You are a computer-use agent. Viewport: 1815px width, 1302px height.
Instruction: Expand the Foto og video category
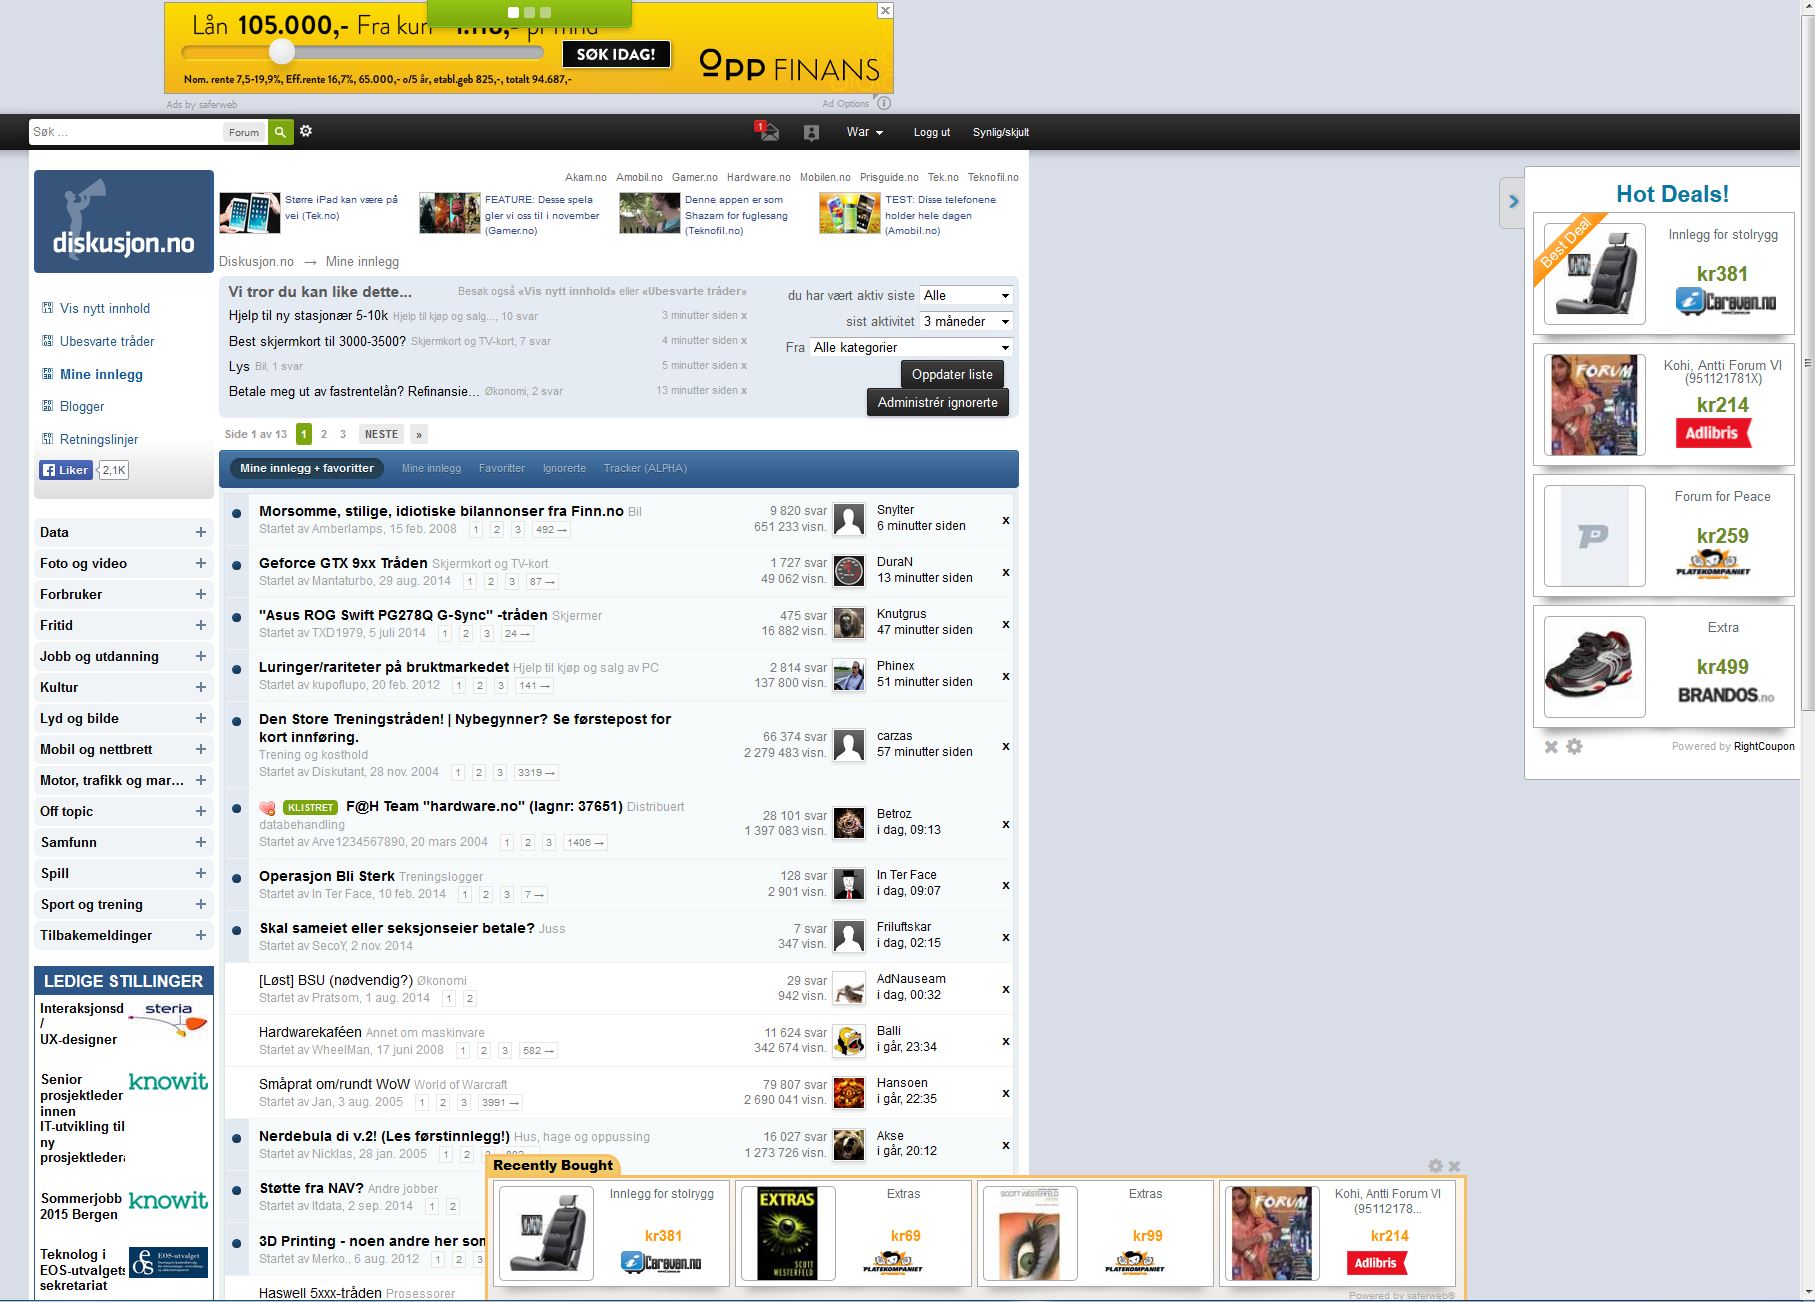[200, 564]
